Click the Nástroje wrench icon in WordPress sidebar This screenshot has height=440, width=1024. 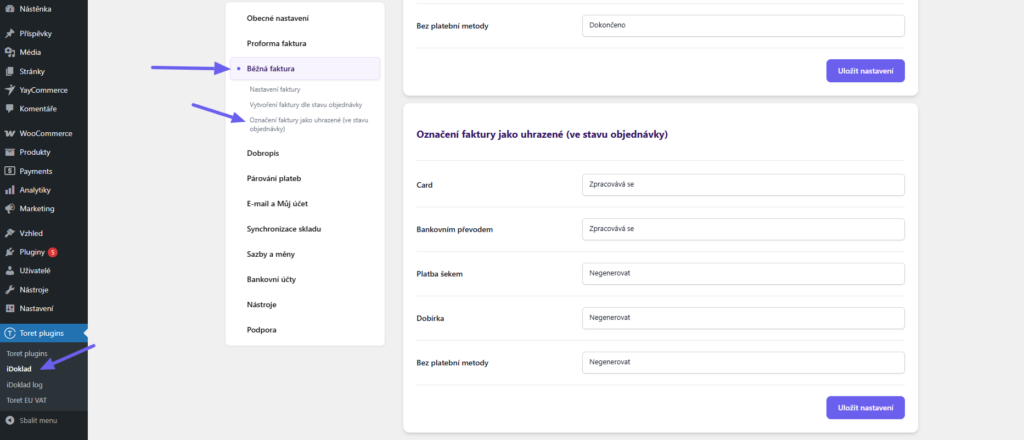coord(10,289)
